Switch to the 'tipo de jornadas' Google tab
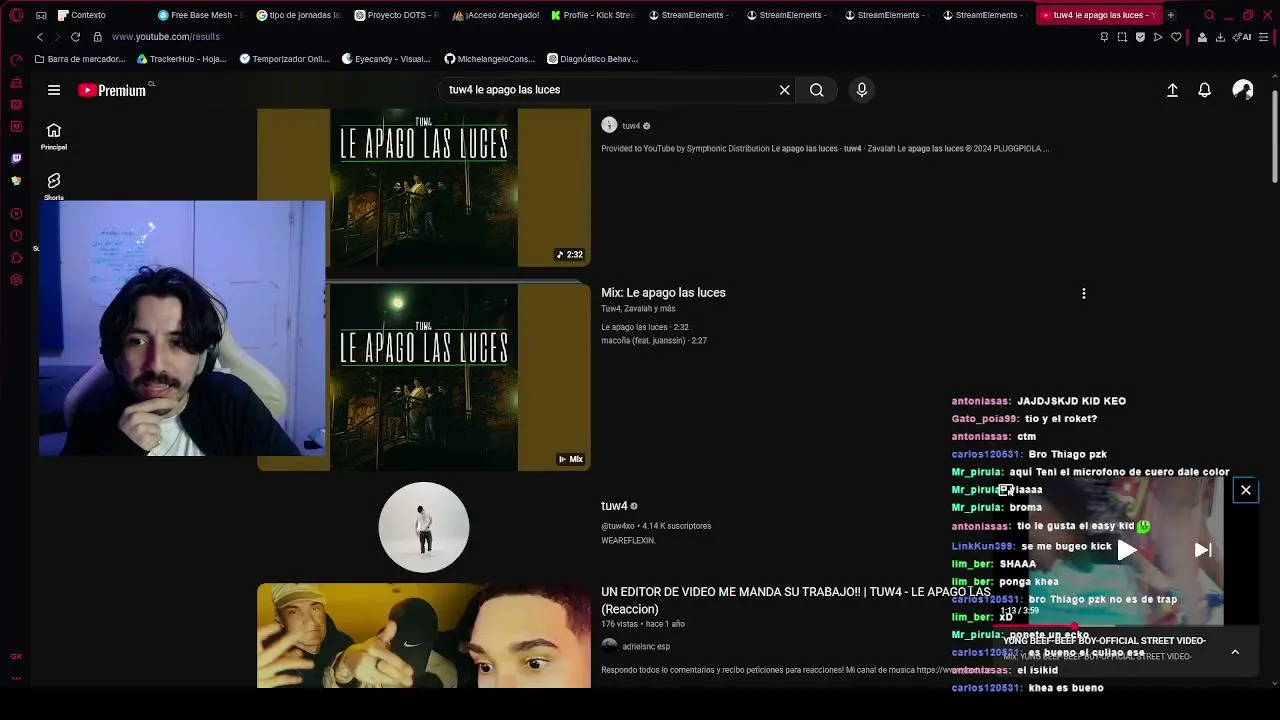This screenshot has height=720, width=1280. pos(298,15)
